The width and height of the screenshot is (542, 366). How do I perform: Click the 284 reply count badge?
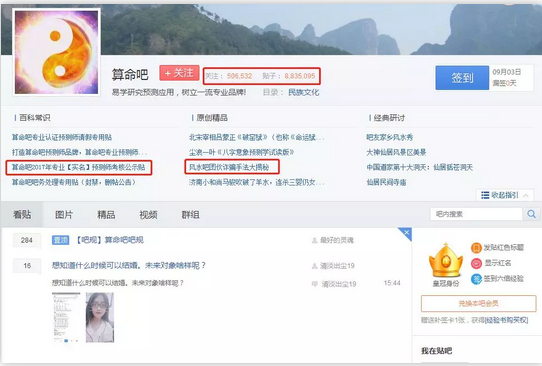[x=27, y=240]
